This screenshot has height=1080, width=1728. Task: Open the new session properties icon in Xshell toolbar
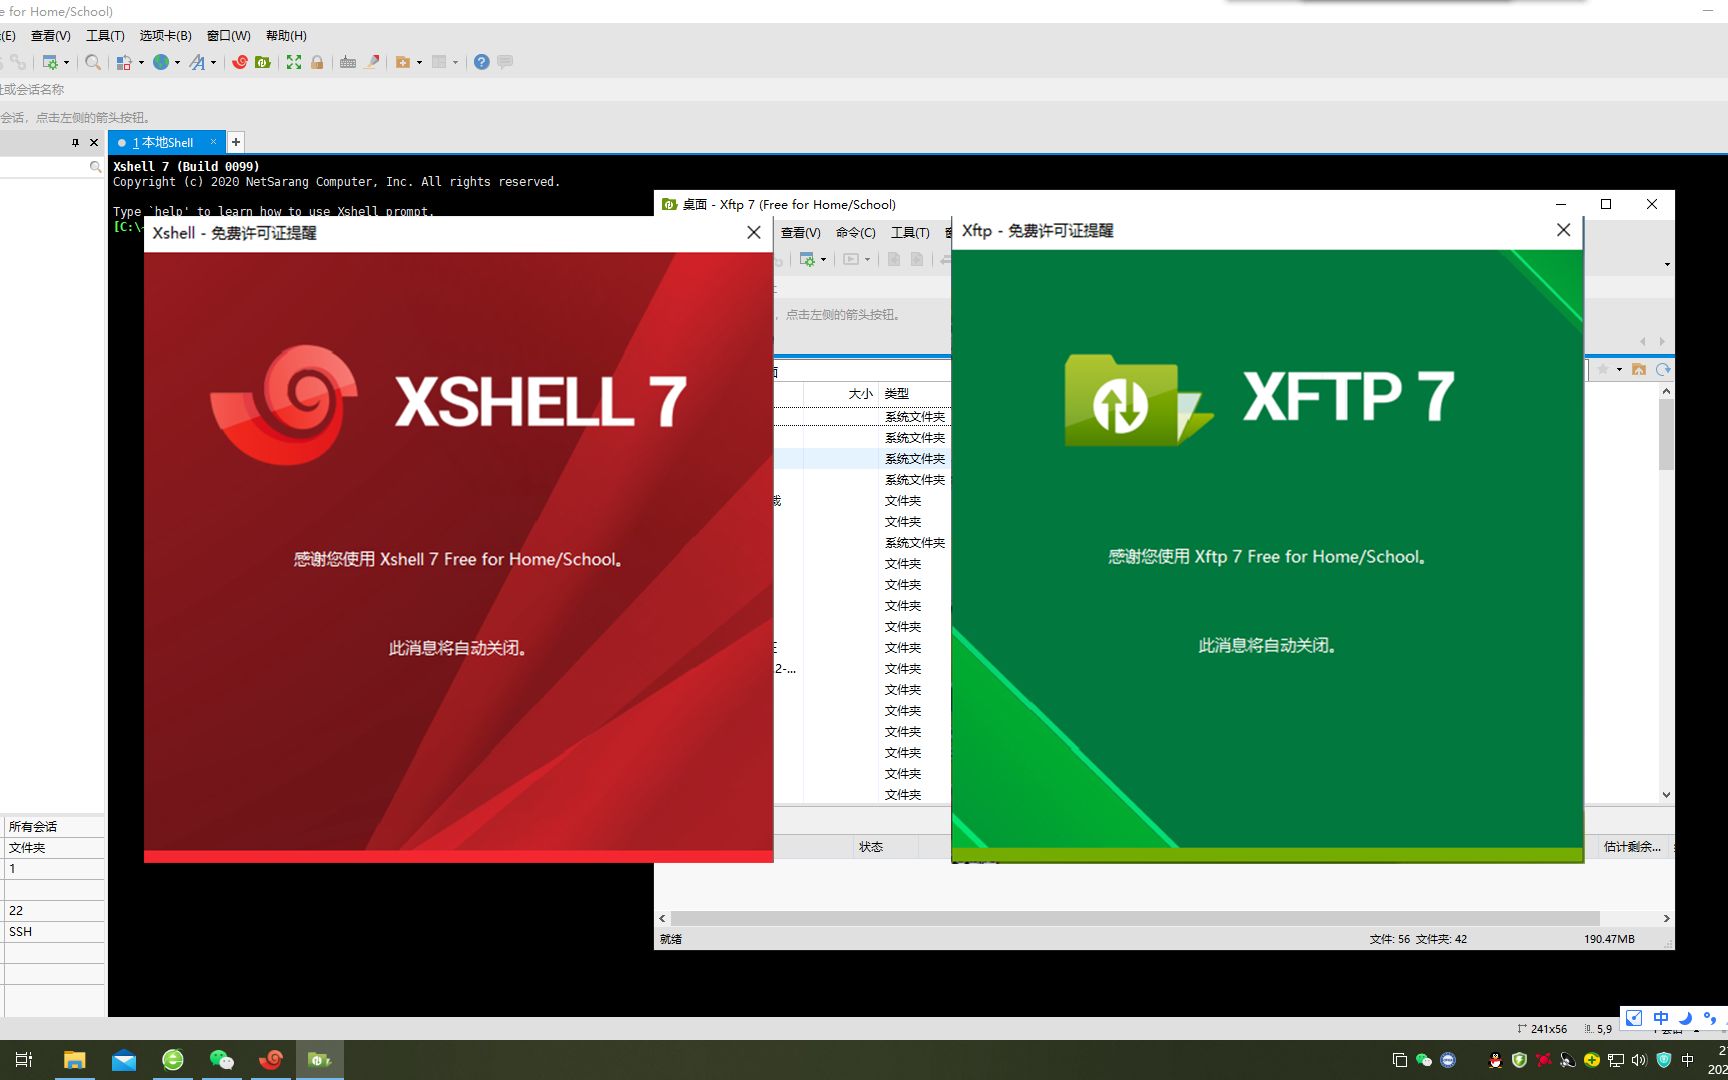click(x=50, y=62)
